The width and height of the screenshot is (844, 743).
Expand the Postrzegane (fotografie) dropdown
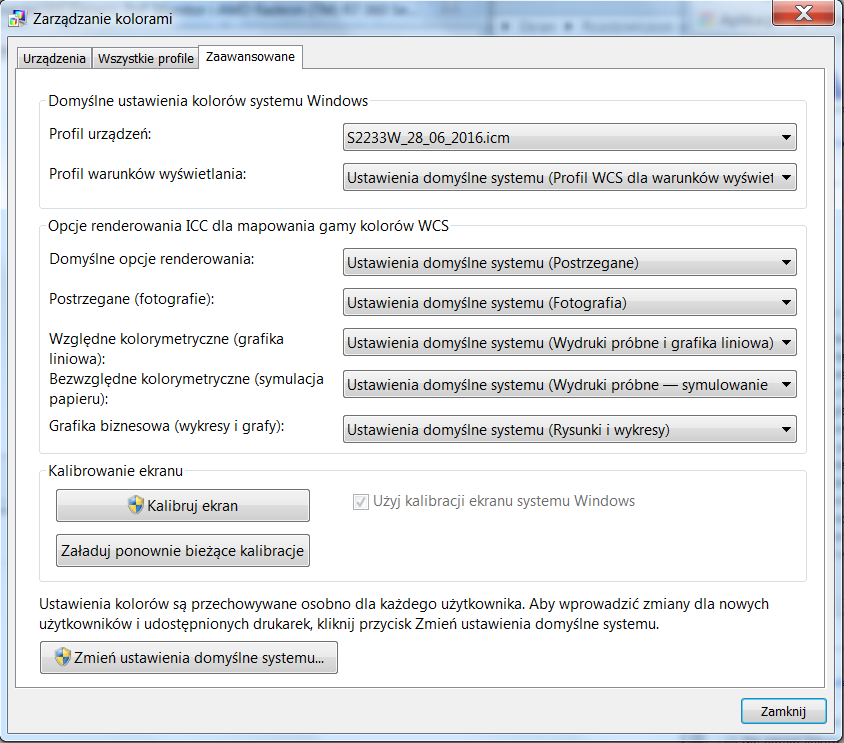(569, 302)
